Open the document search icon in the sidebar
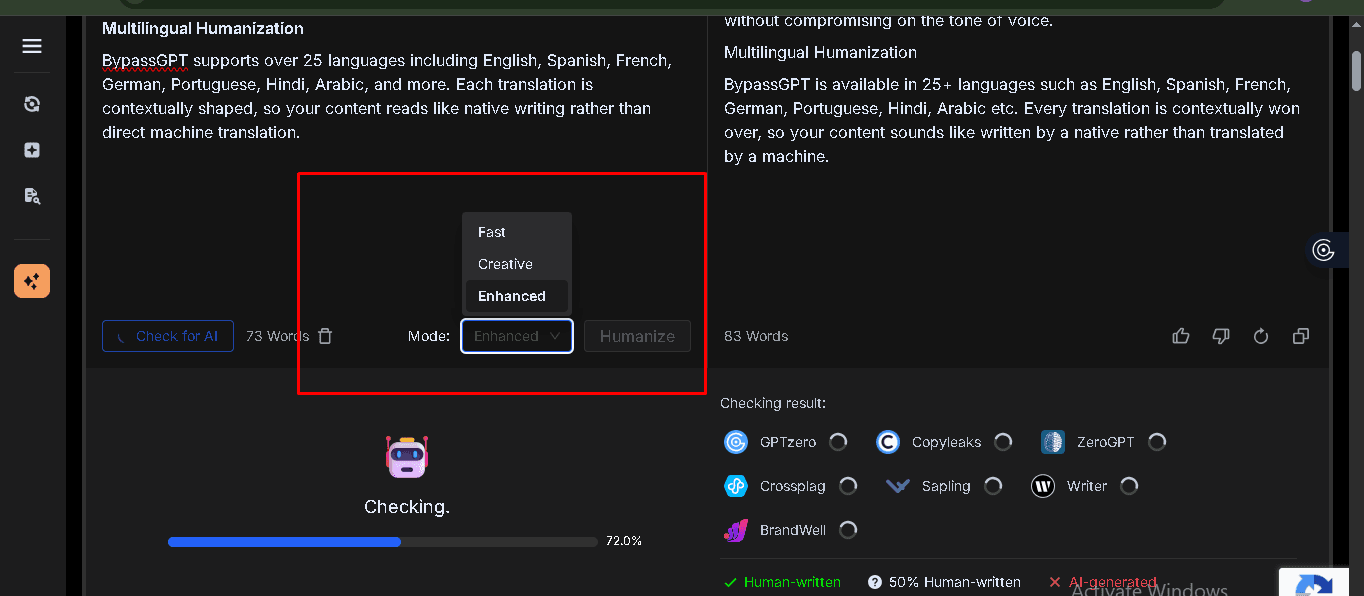 tap(32, 196)
